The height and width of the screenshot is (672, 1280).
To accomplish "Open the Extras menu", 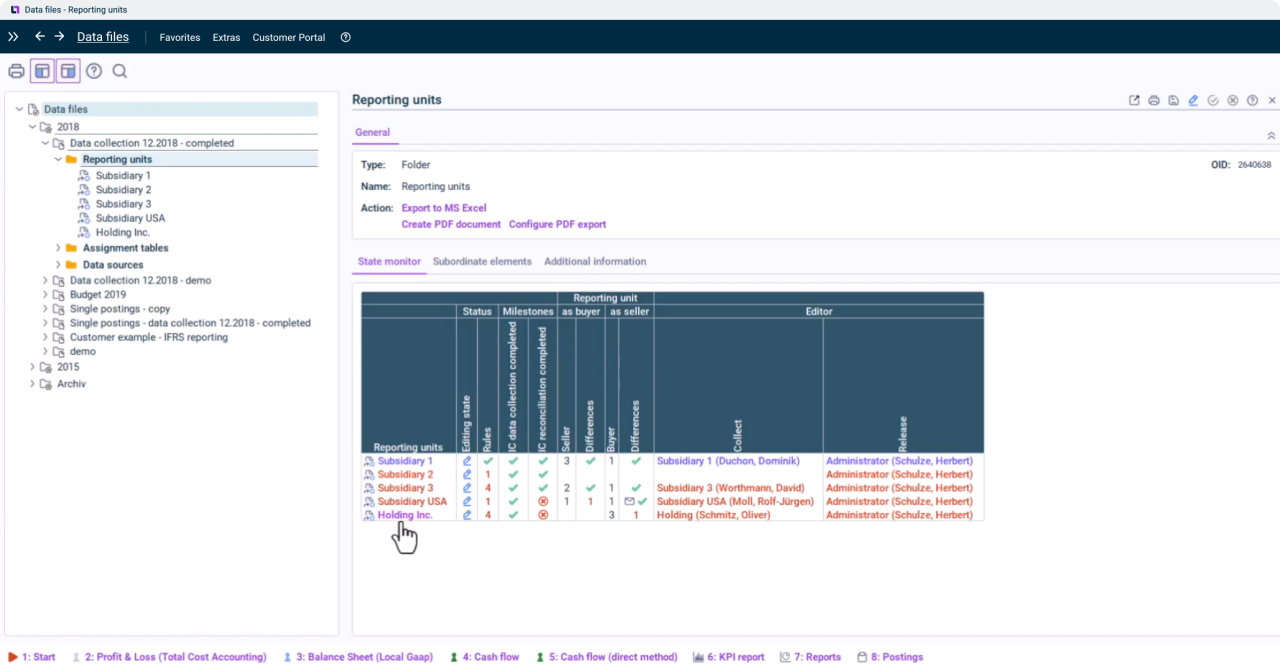I will pos(226,37).
